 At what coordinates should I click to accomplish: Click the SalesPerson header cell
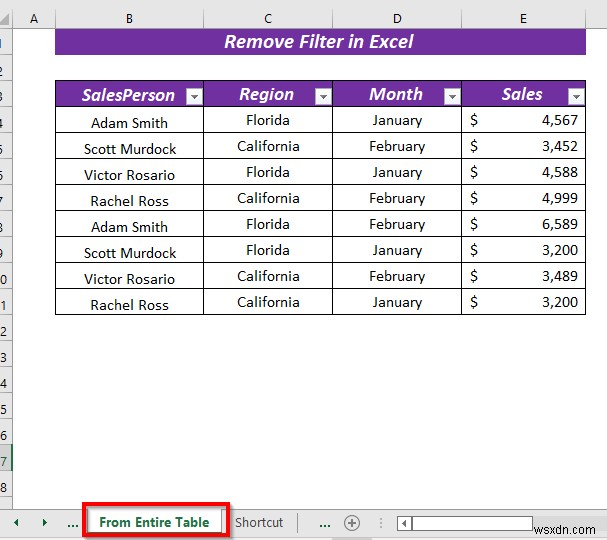(129, 95)
